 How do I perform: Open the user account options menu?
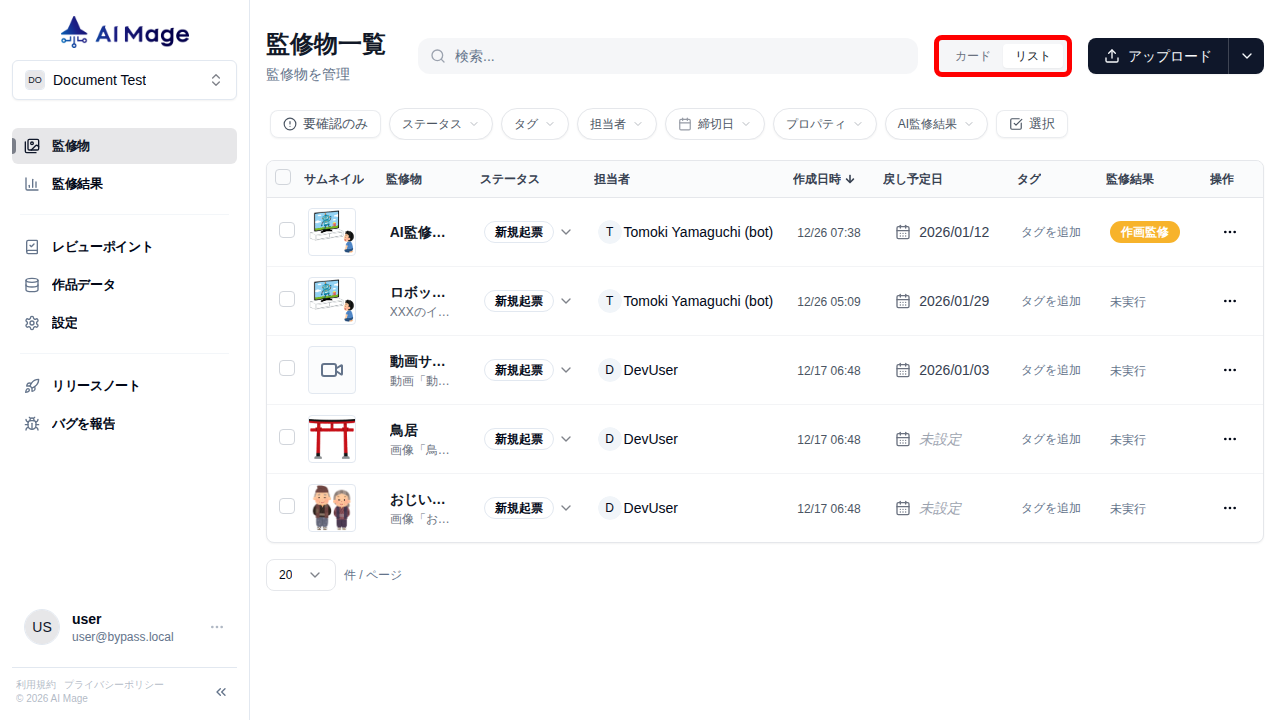pyautogui.click(x=216, y=626)
